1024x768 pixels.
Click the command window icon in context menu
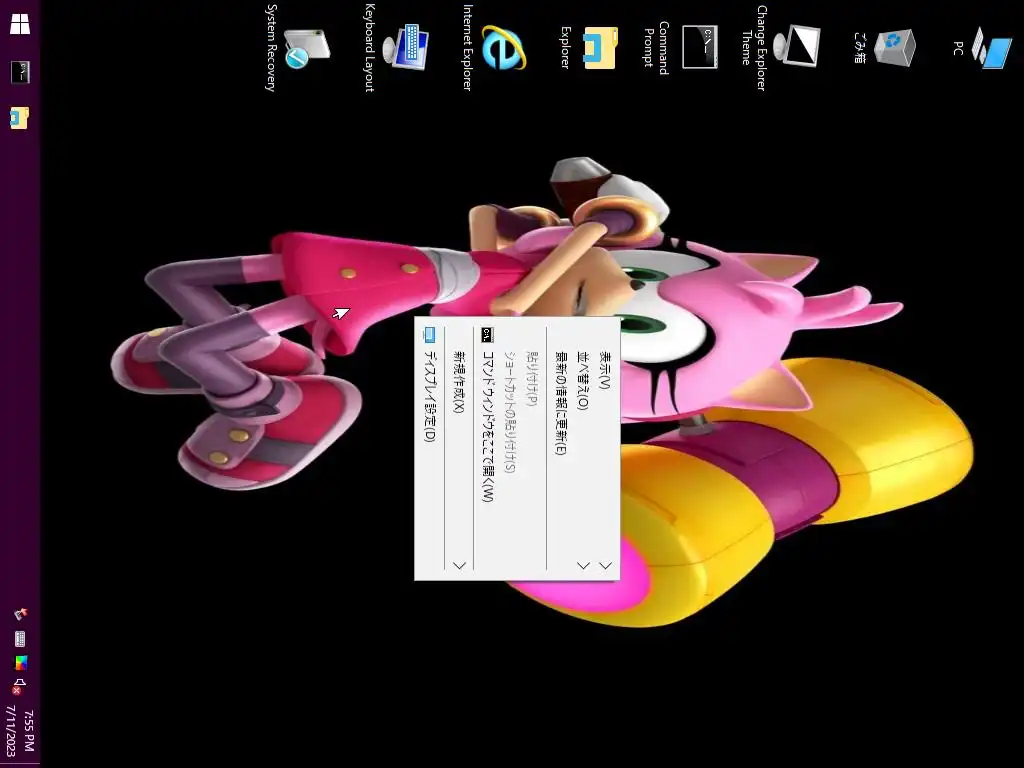coord(487,335)
